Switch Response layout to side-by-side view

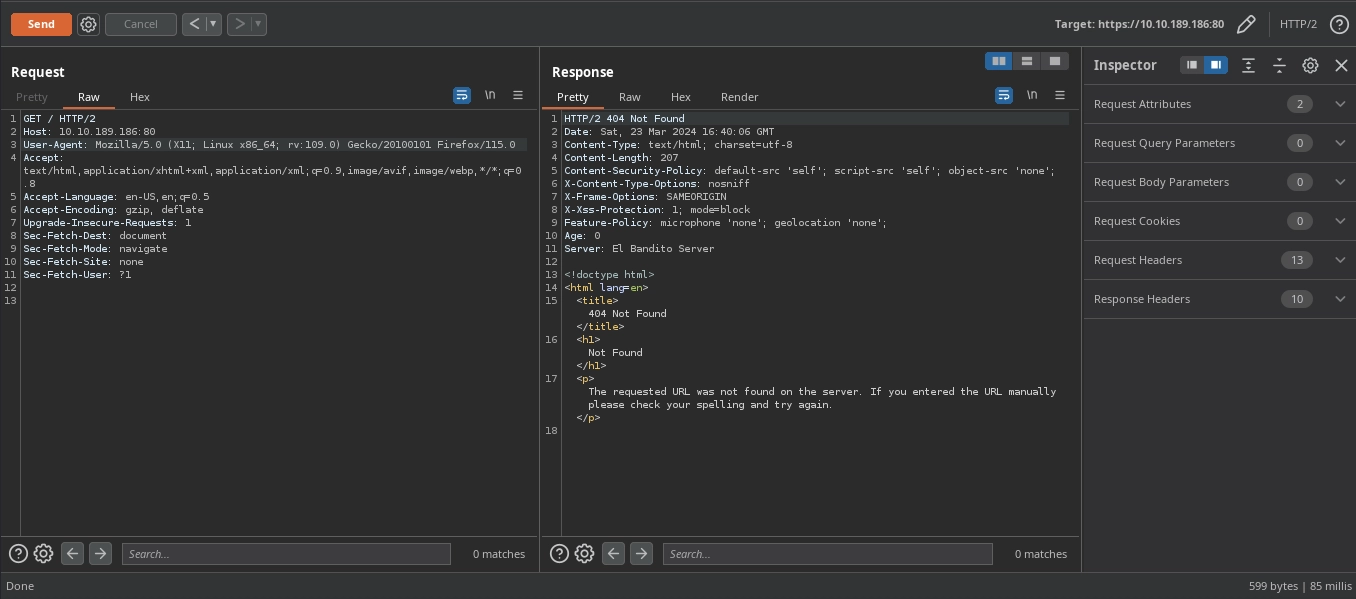pos(998,61)
